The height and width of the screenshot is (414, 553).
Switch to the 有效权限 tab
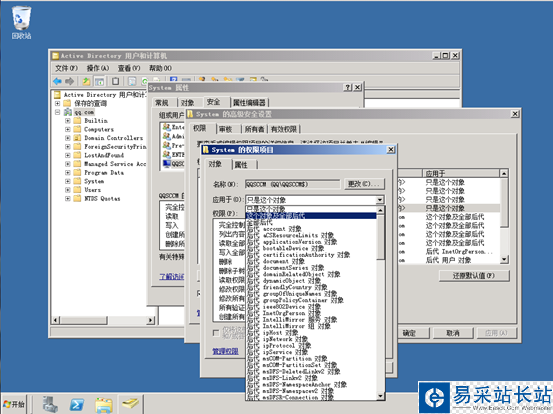(284, 129)
